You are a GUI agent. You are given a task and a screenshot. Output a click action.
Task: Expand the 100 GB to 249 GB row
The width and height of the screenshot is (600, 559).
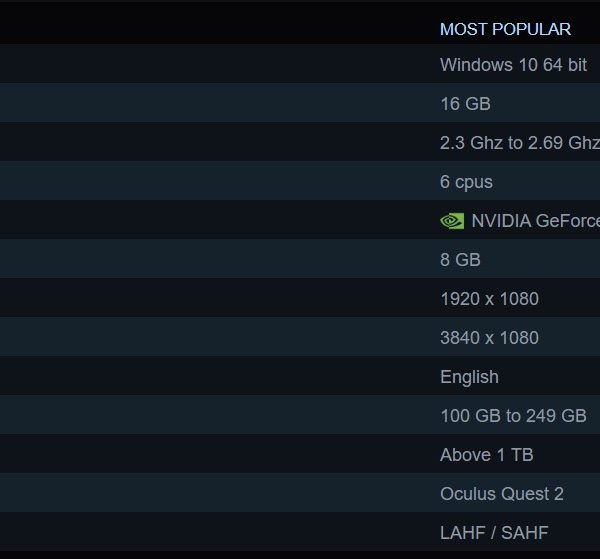[x=300, y=415]
